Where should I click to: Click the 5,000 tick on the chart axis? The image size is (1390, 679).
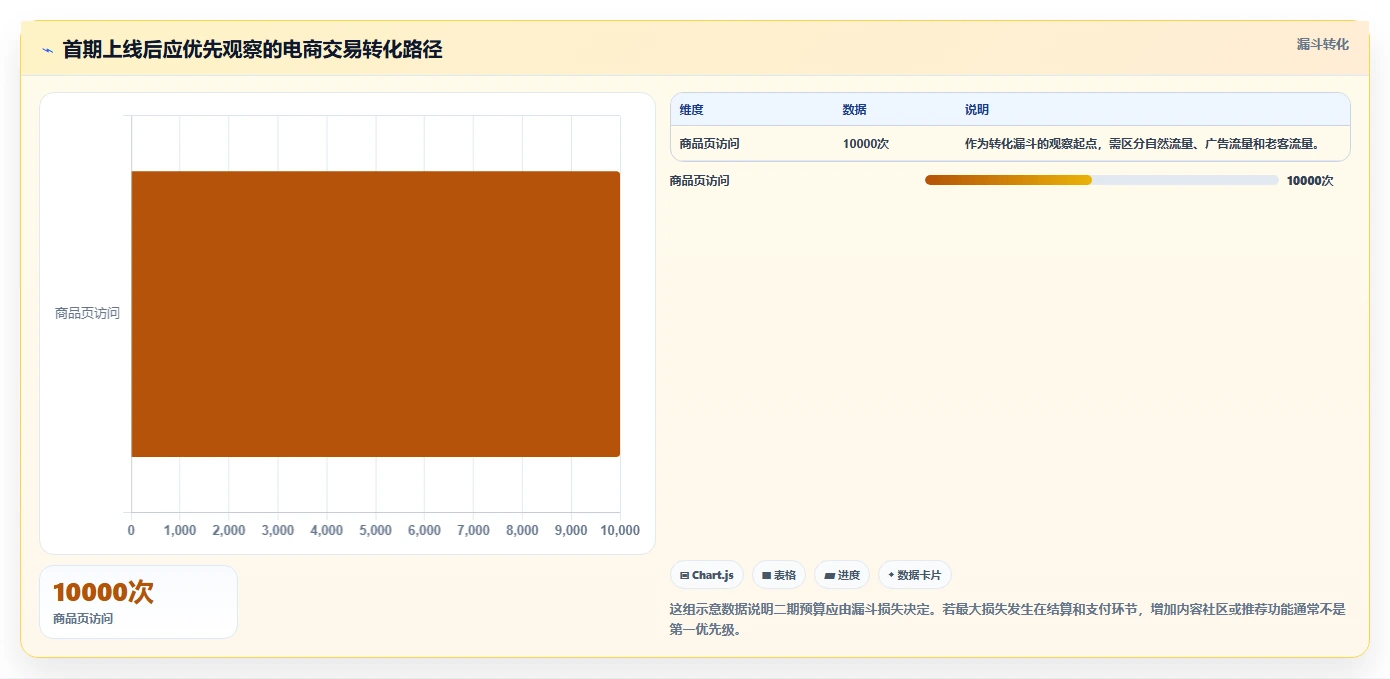(375, 531)
